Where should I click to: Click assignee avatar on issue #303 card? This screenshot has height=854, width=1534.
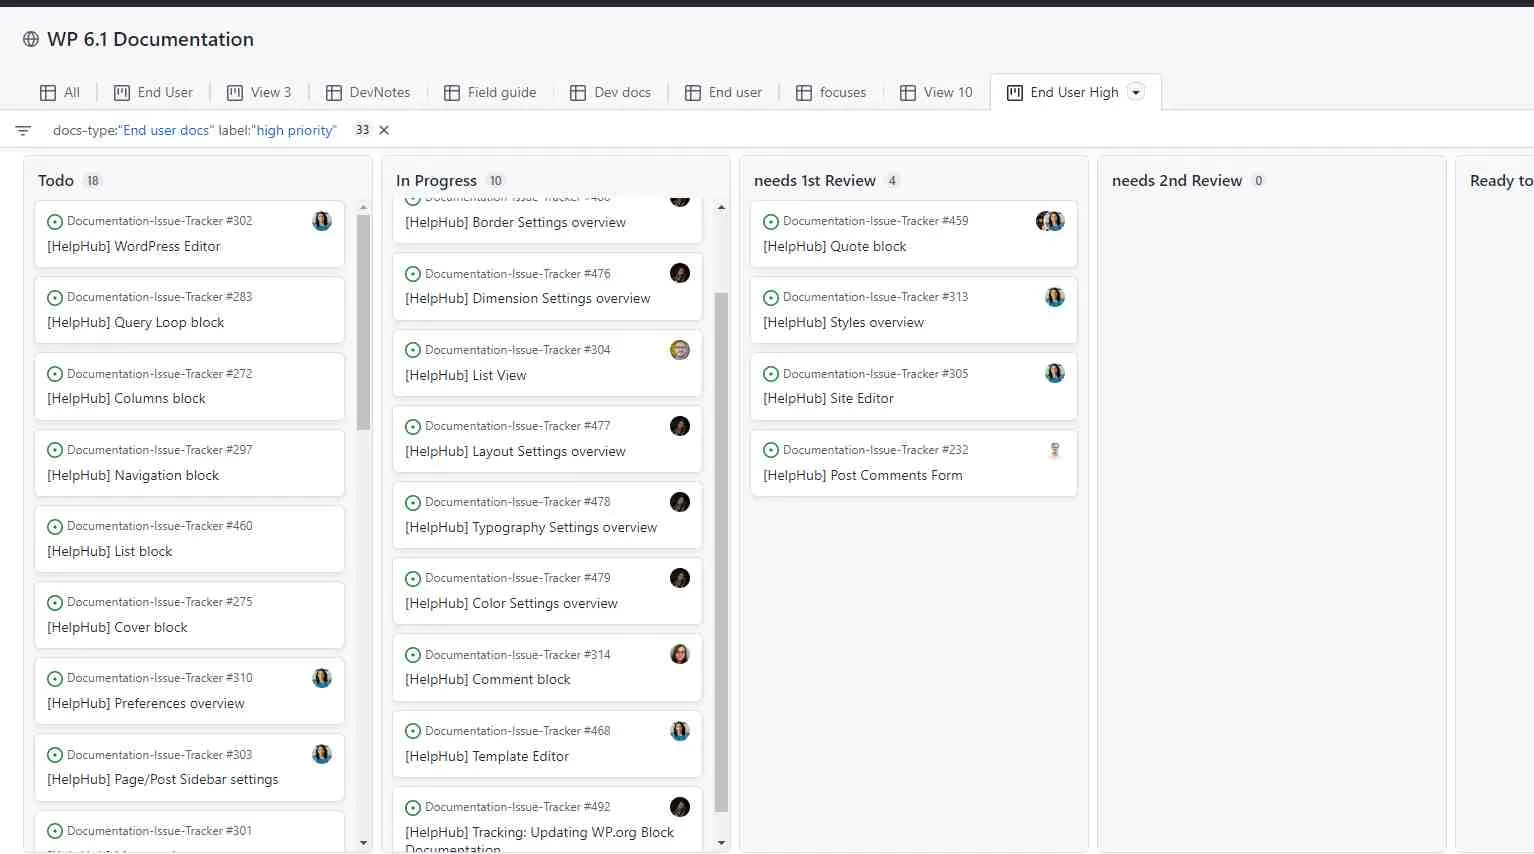(322, 754)
